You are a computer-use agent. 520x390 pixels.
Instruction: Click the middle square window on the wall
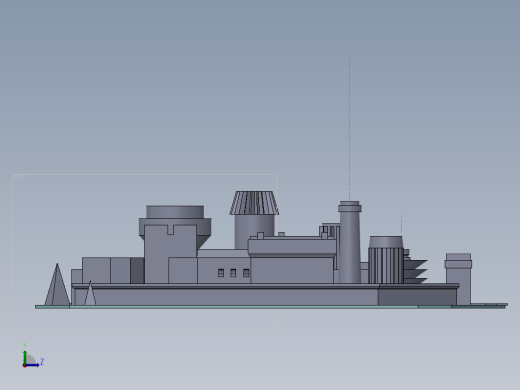pyautogui.click(x=233, y=273)
